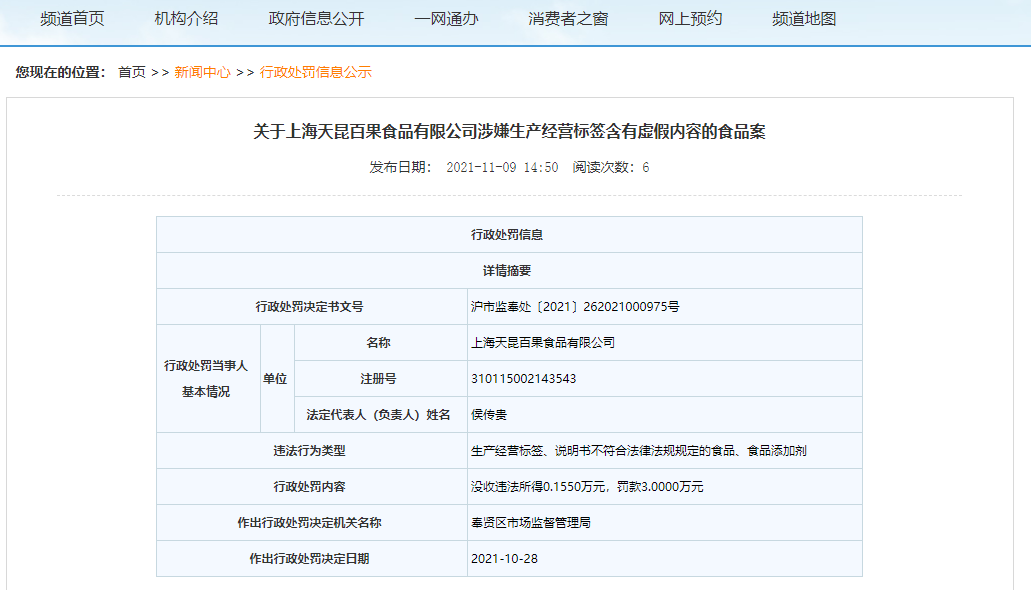Follow the 新闻中心 breadcrumb link
This screenshot has height=590, width=1031.
tap(203, 72)
